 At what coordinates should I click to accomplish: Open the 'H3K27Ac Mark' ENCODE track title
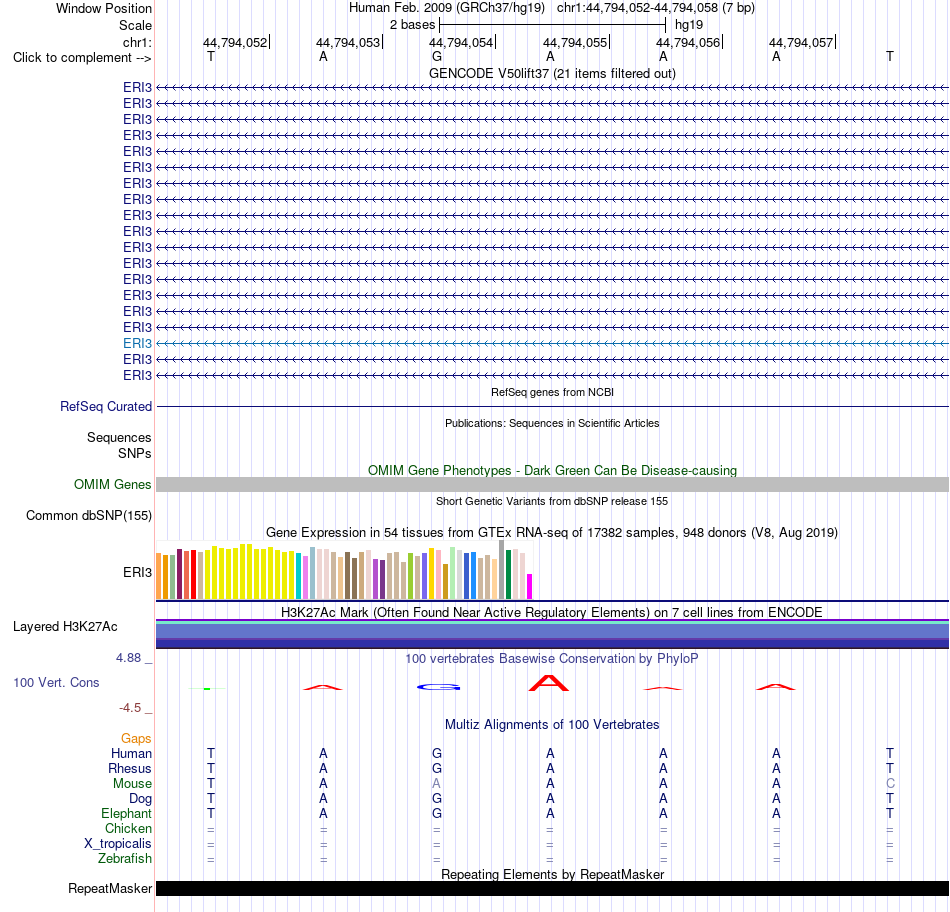(552, 612)
